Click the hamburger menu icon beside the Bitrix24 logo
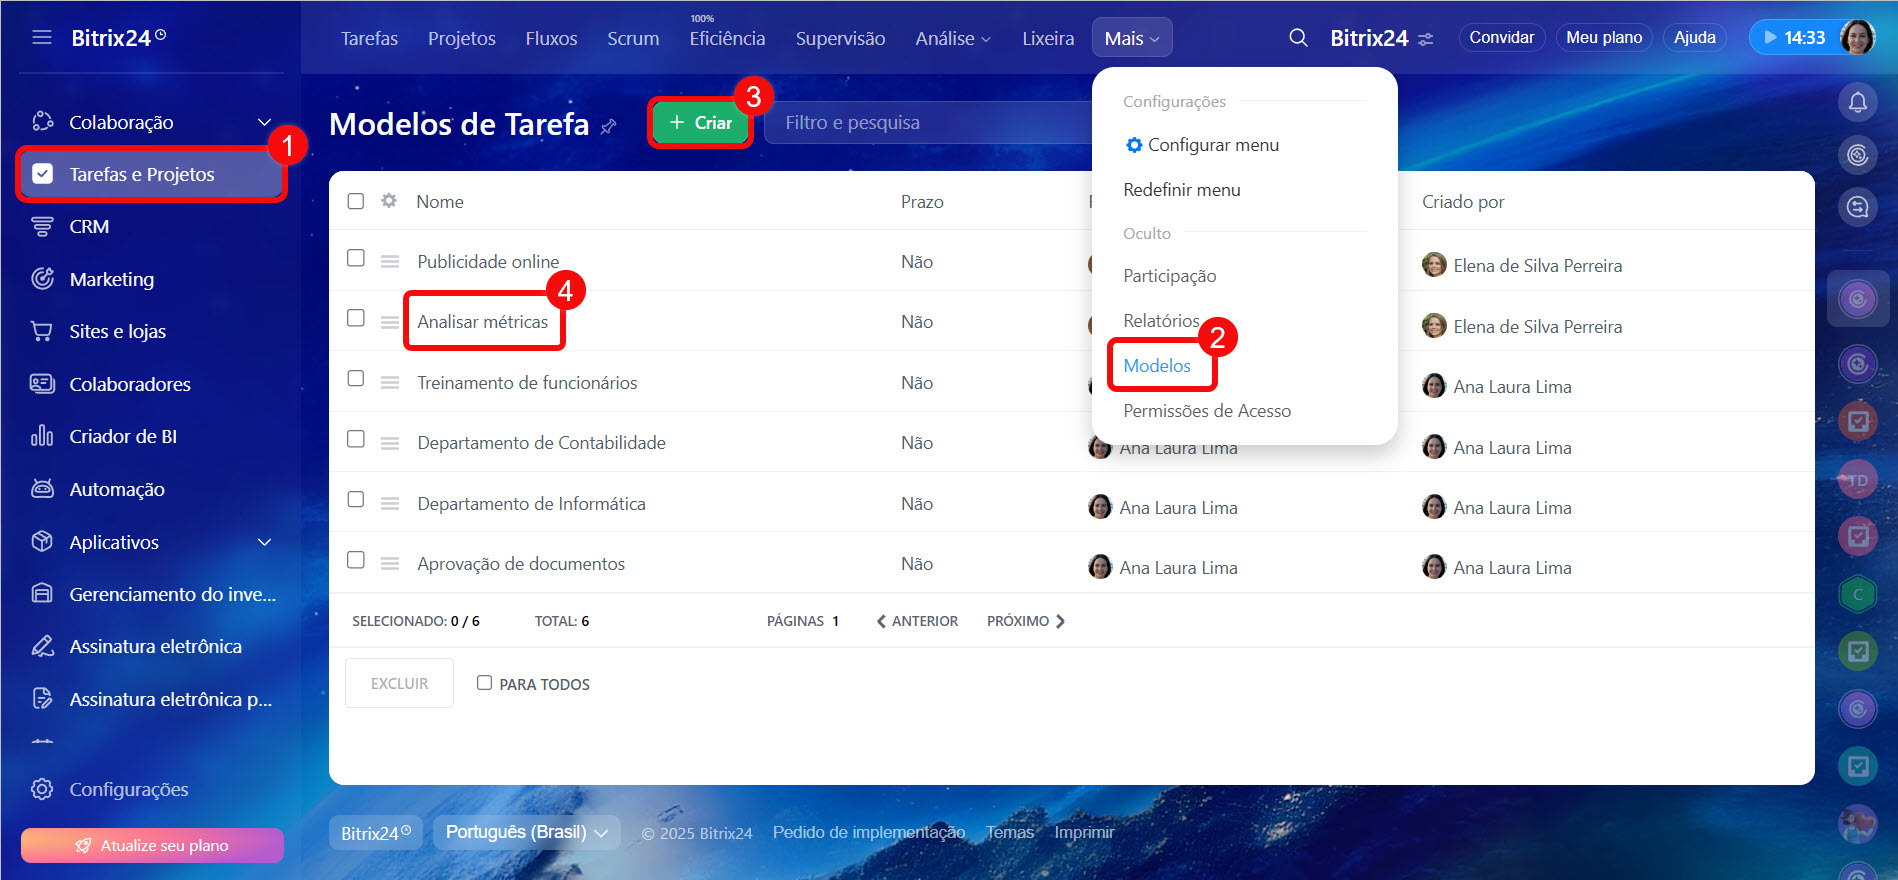The image size is (1898, 880). pyautogui.click(x=41, y=37)
